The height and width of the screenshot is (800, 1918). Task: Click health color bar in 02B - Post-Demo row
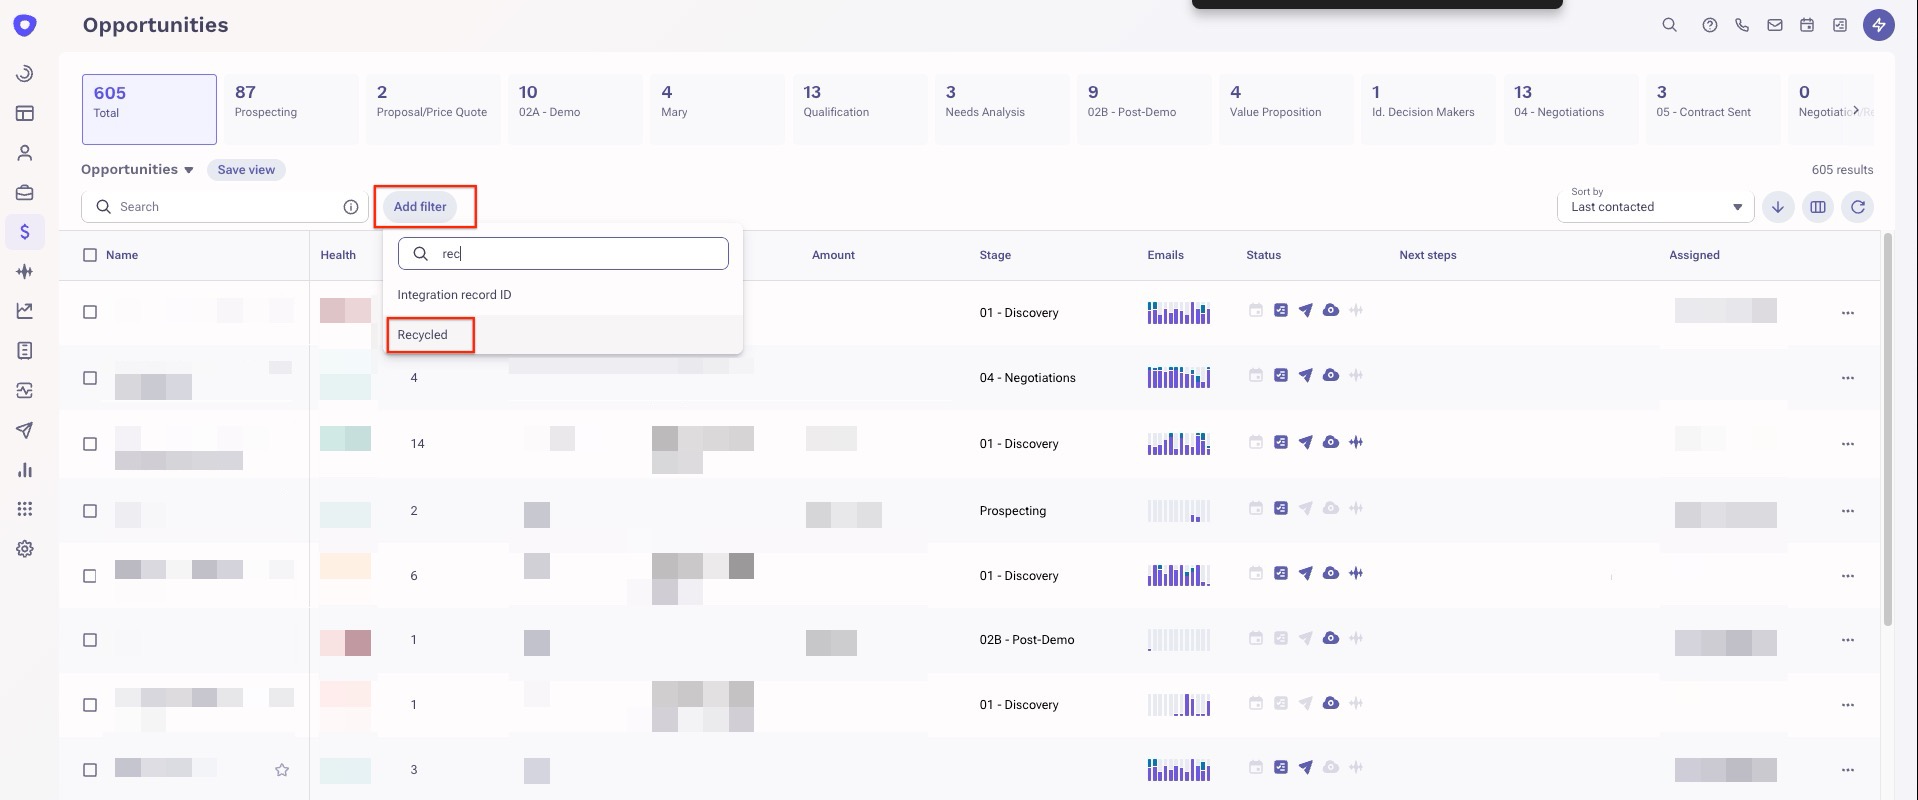[345, 642]
